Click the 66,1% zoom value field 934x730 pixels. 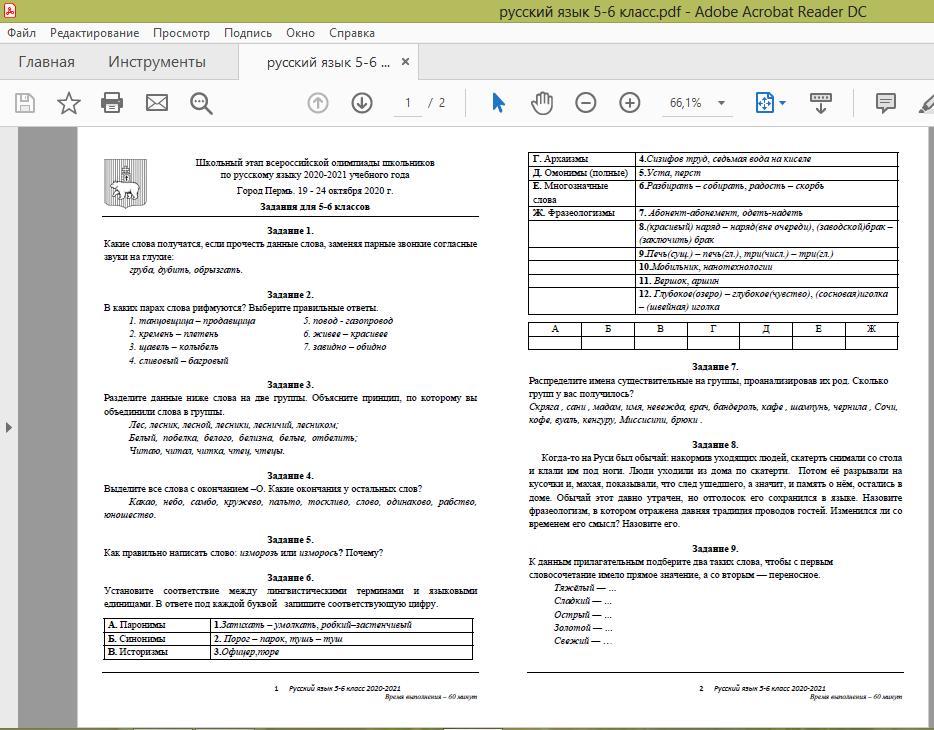pos(686,103)
